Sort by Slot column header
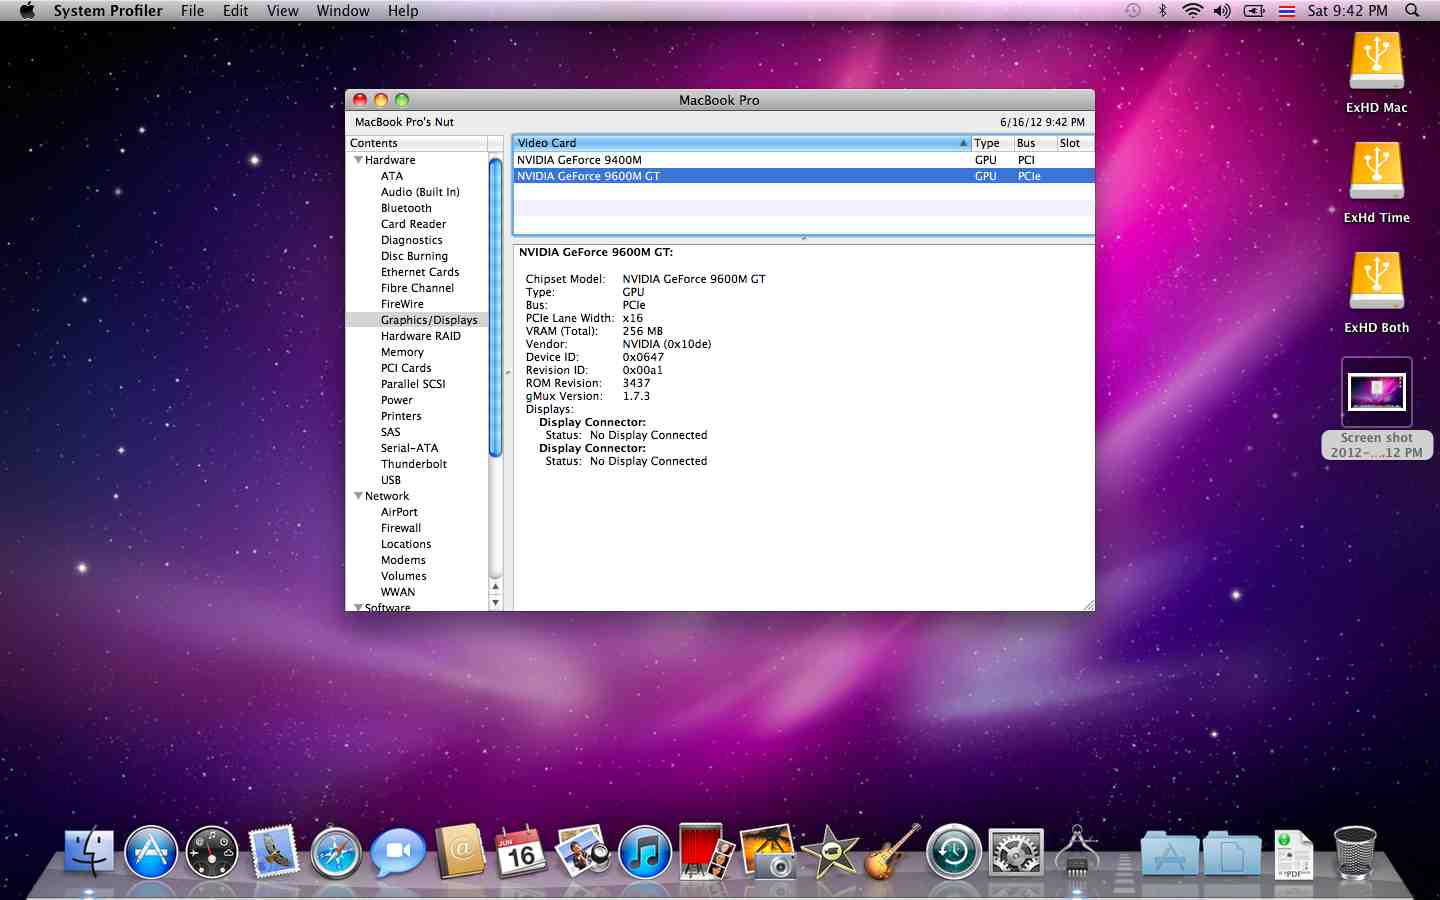 1075,143
